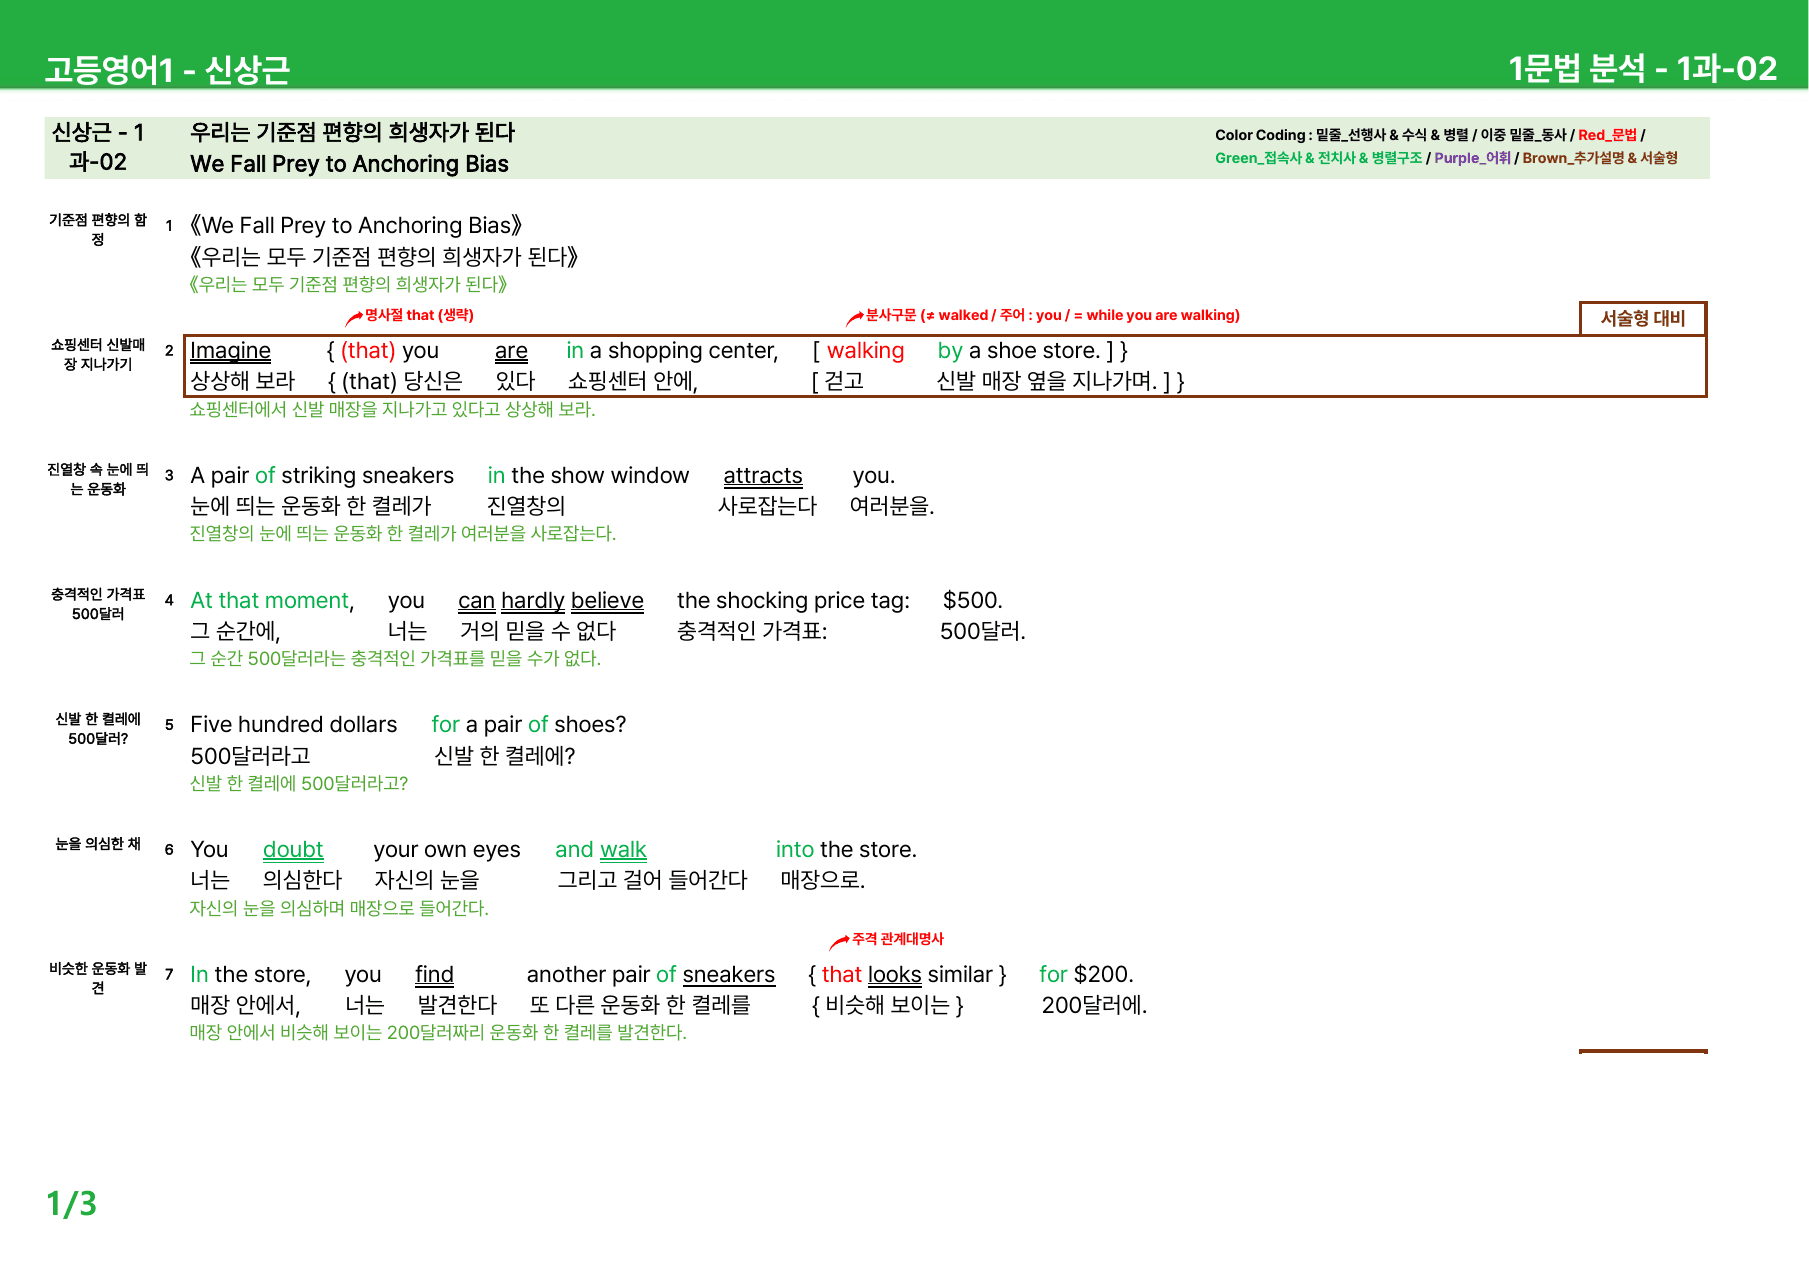Select the label '신상근 - 1 과-02'

point(98,147)
